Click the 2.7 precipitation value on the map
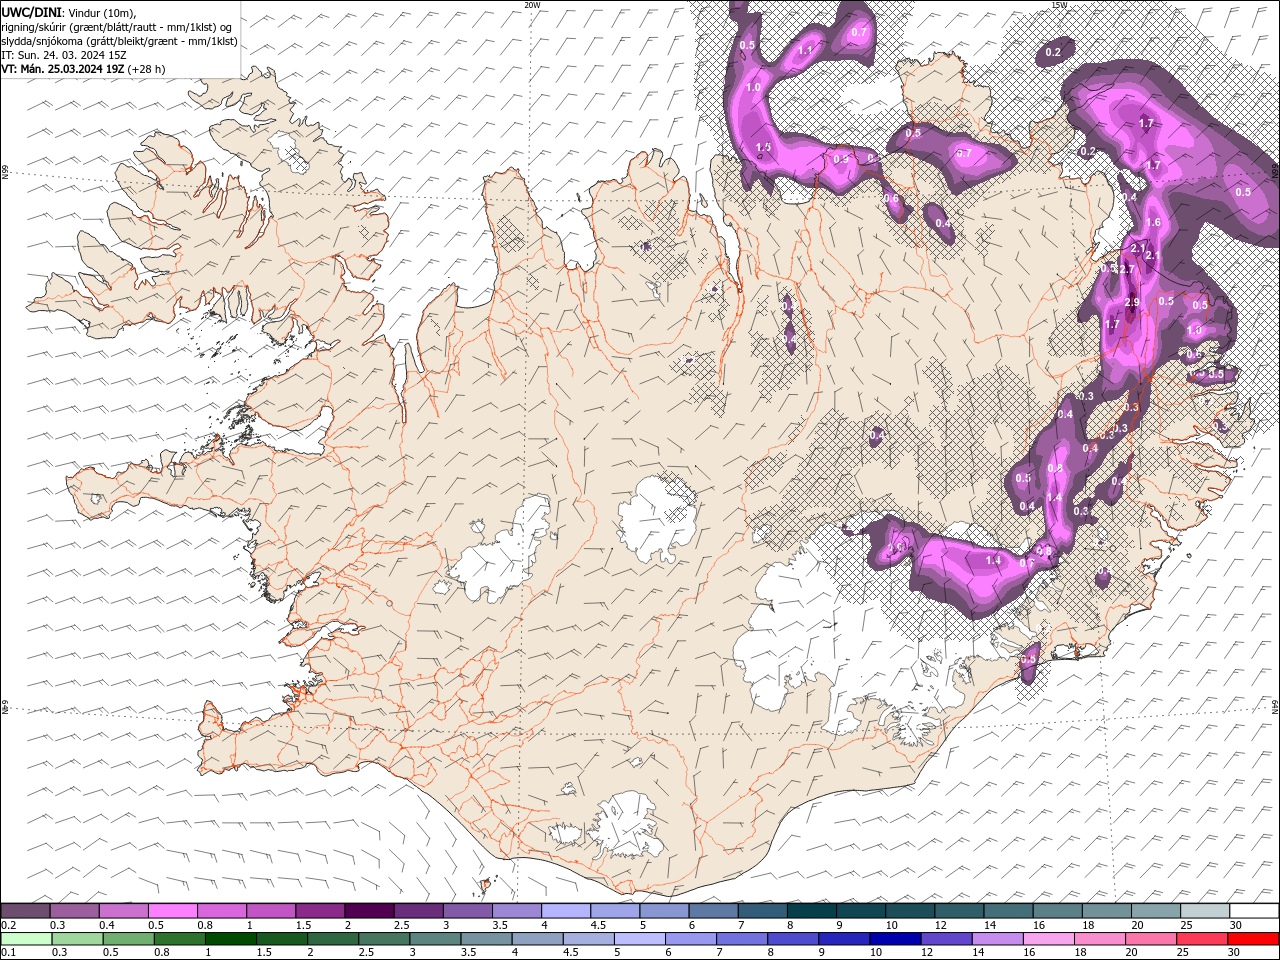 click(x=1126, y=270)
